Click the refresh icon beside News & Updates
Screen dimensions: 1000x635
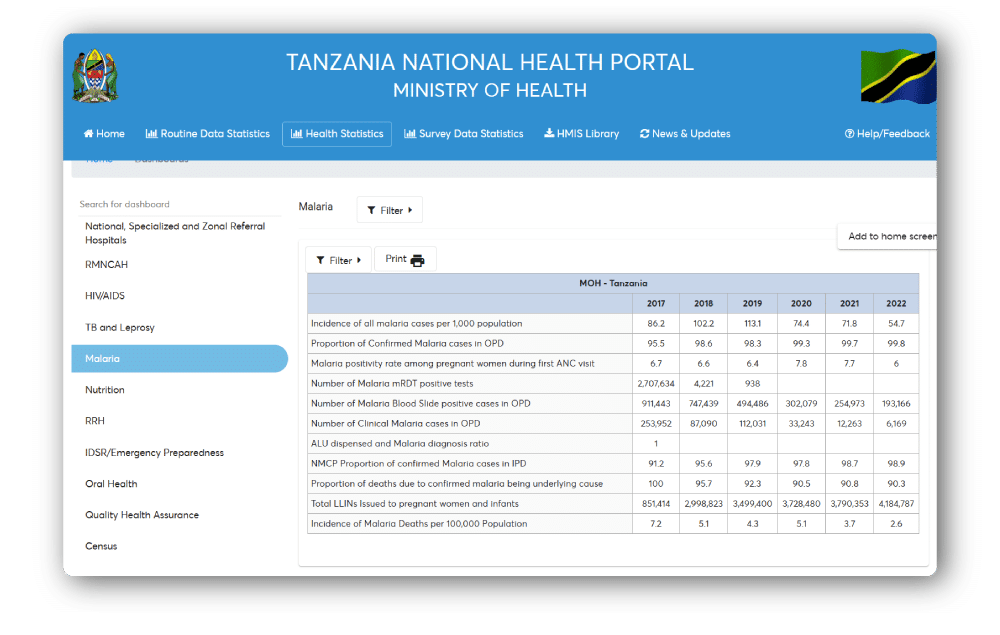644,133
